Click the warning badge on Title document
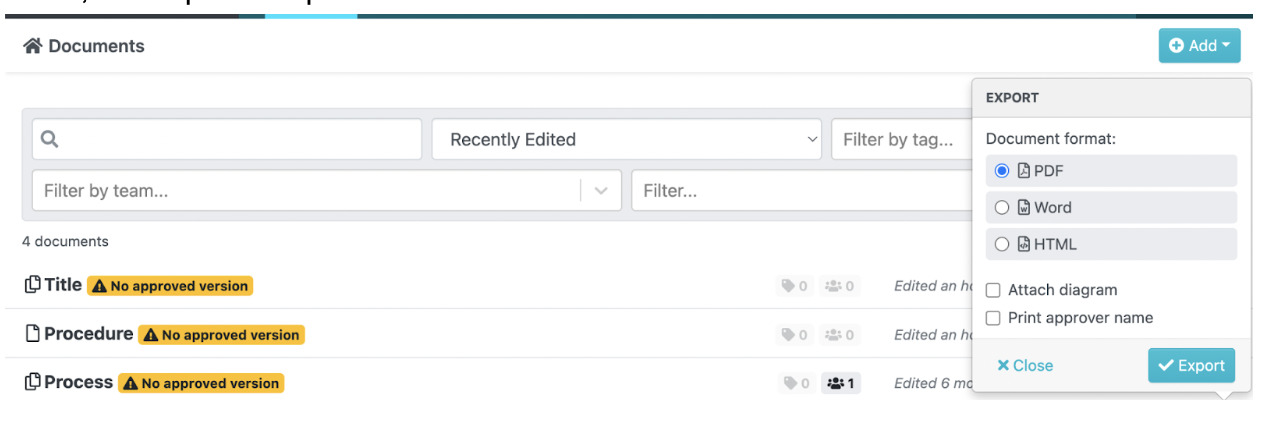The image size is (1284, 444). (170, 286)
